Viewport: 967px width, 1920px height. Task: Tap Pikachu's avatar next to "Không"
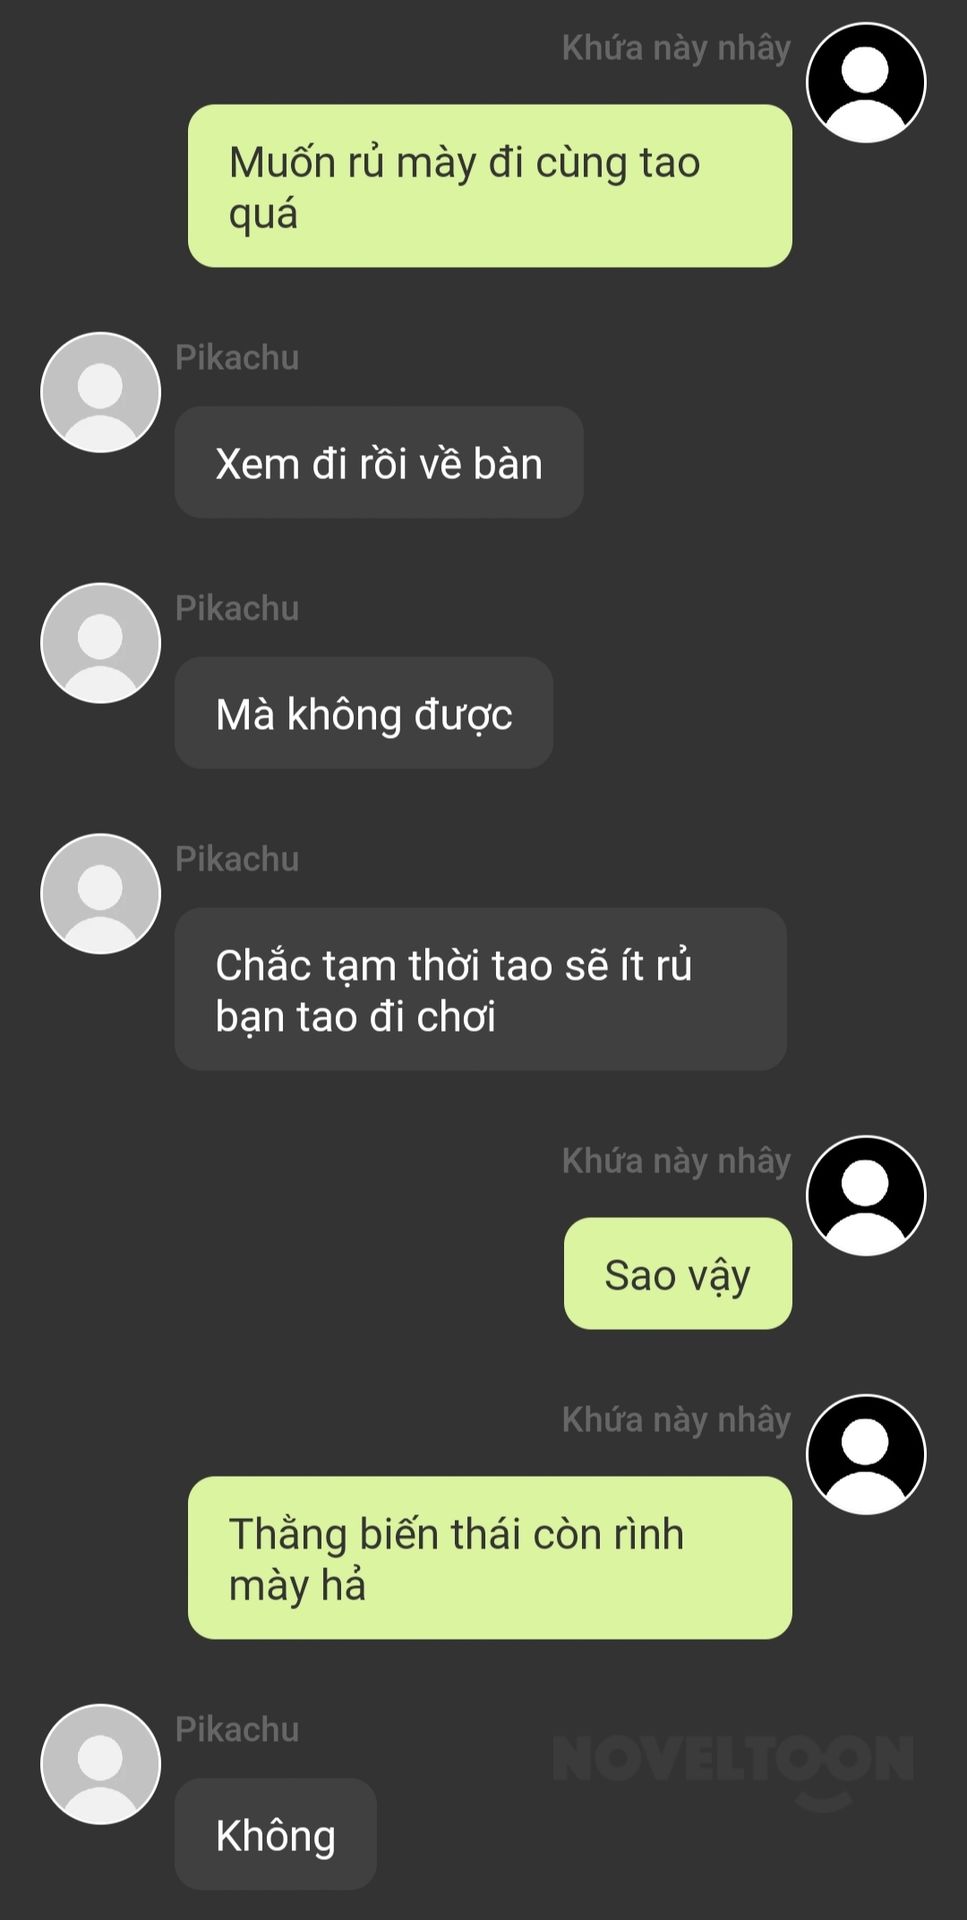click(100, 1765)
